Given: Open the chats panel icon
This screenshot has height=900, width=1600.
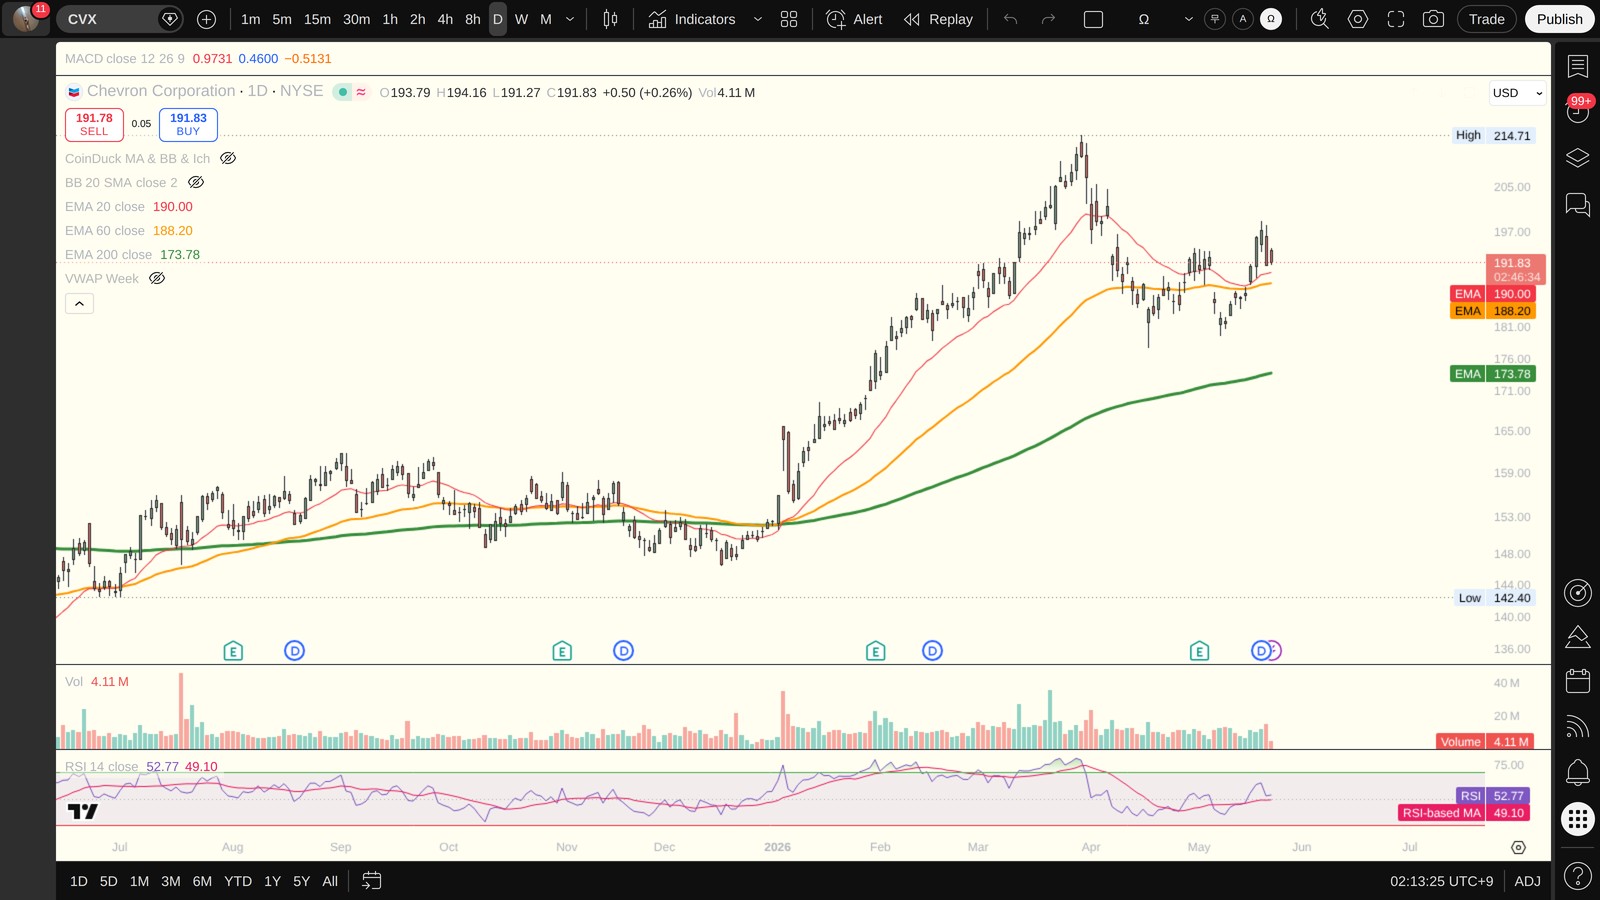Looking at the screenshot, I should (1578, 205).
